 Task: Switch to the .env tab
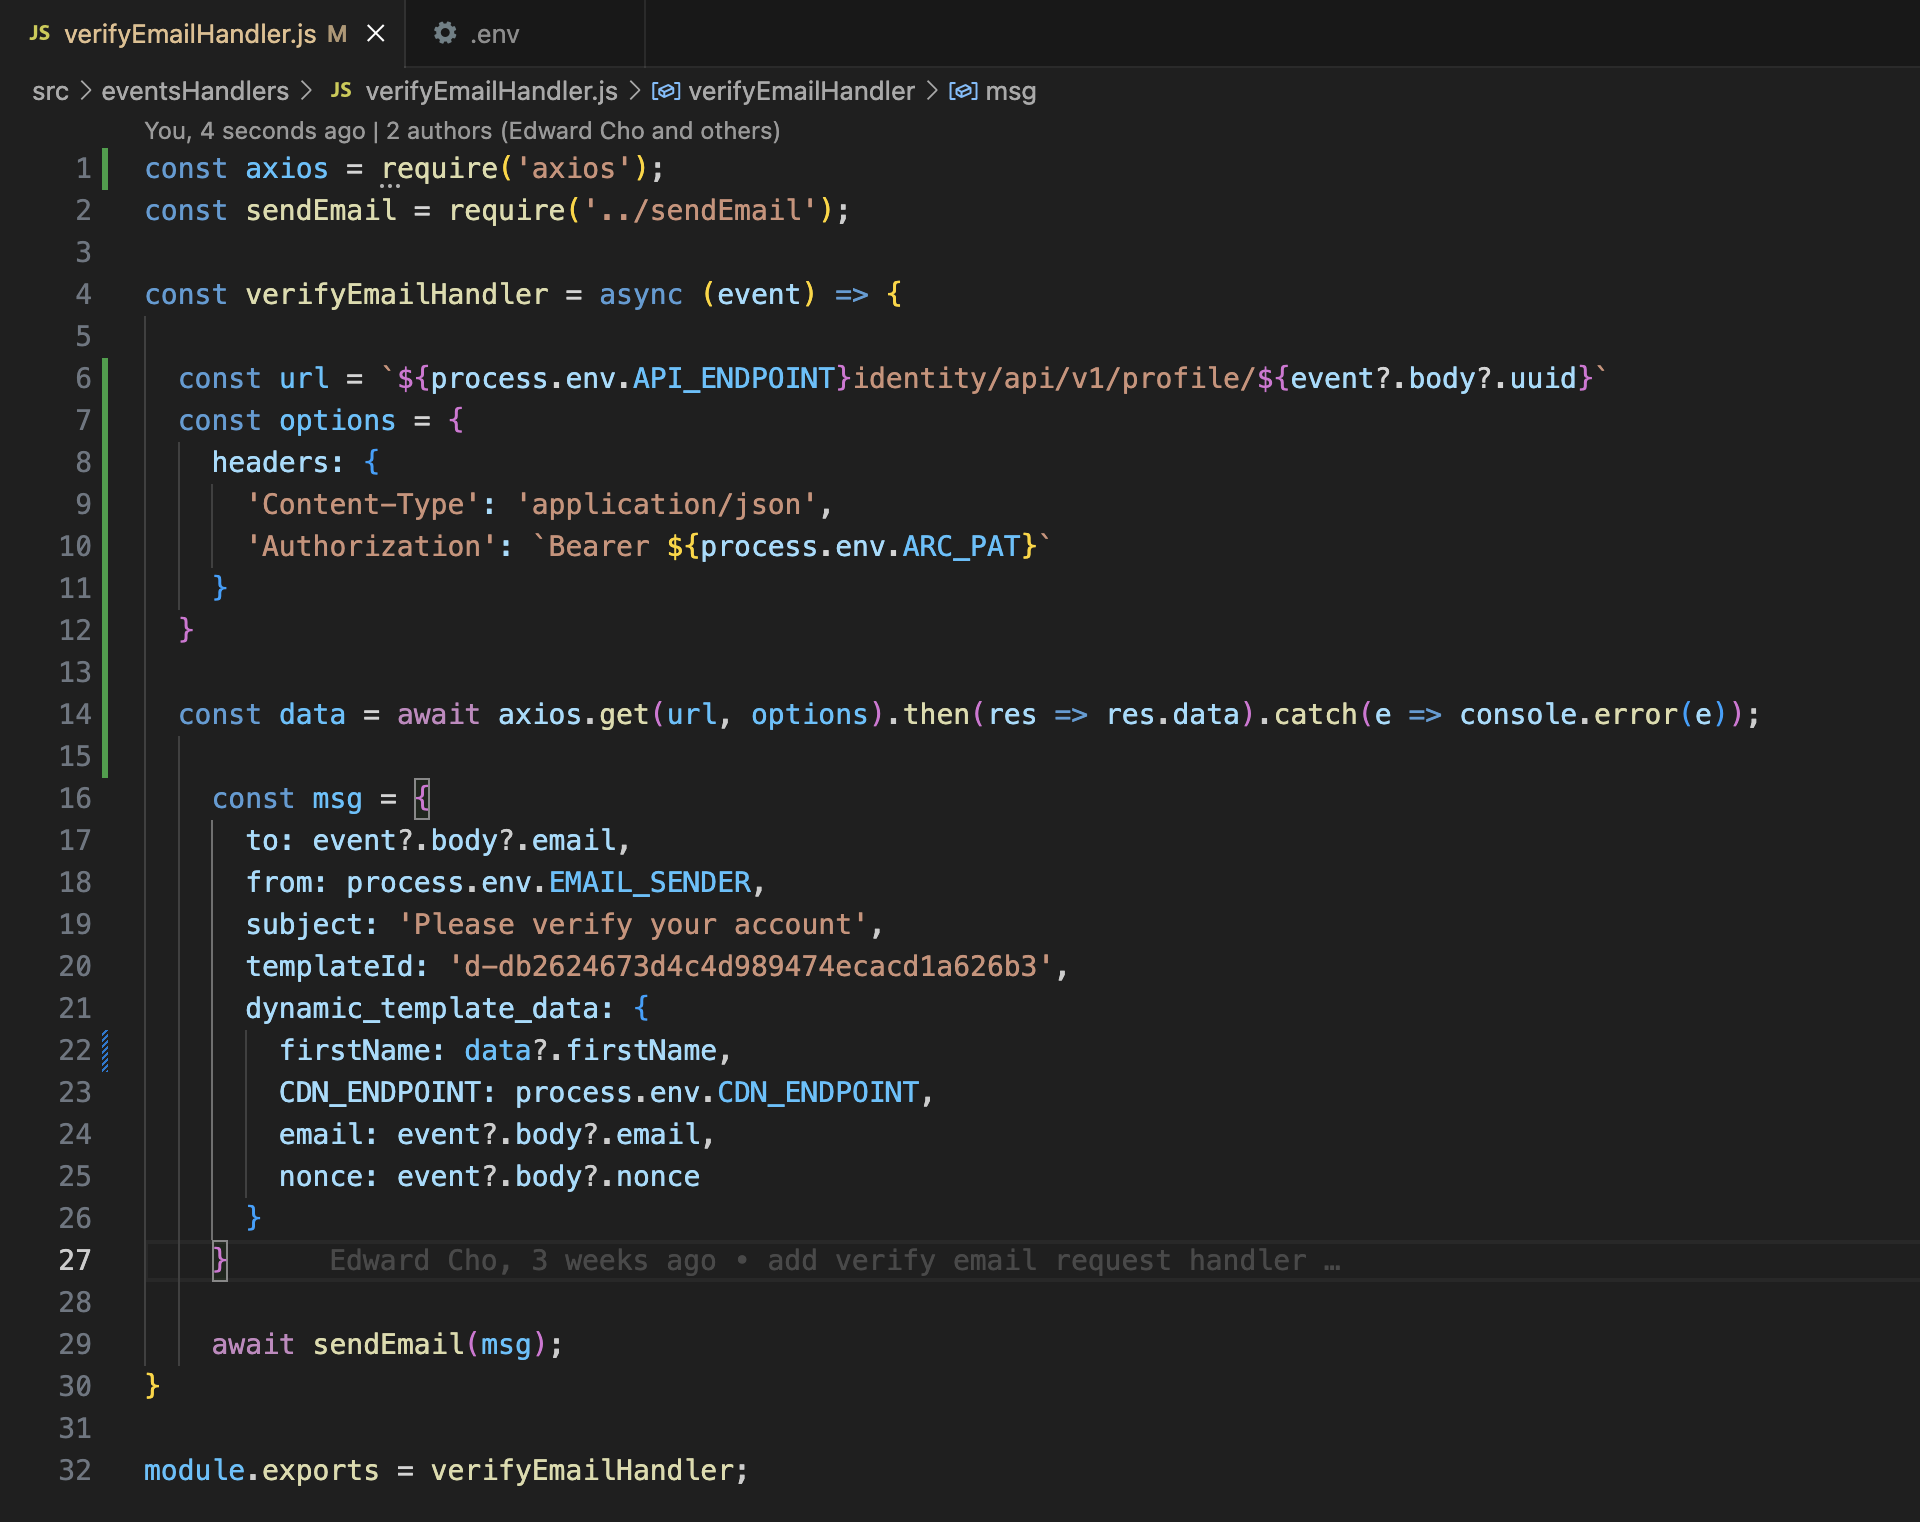click(x=494, y=34)
